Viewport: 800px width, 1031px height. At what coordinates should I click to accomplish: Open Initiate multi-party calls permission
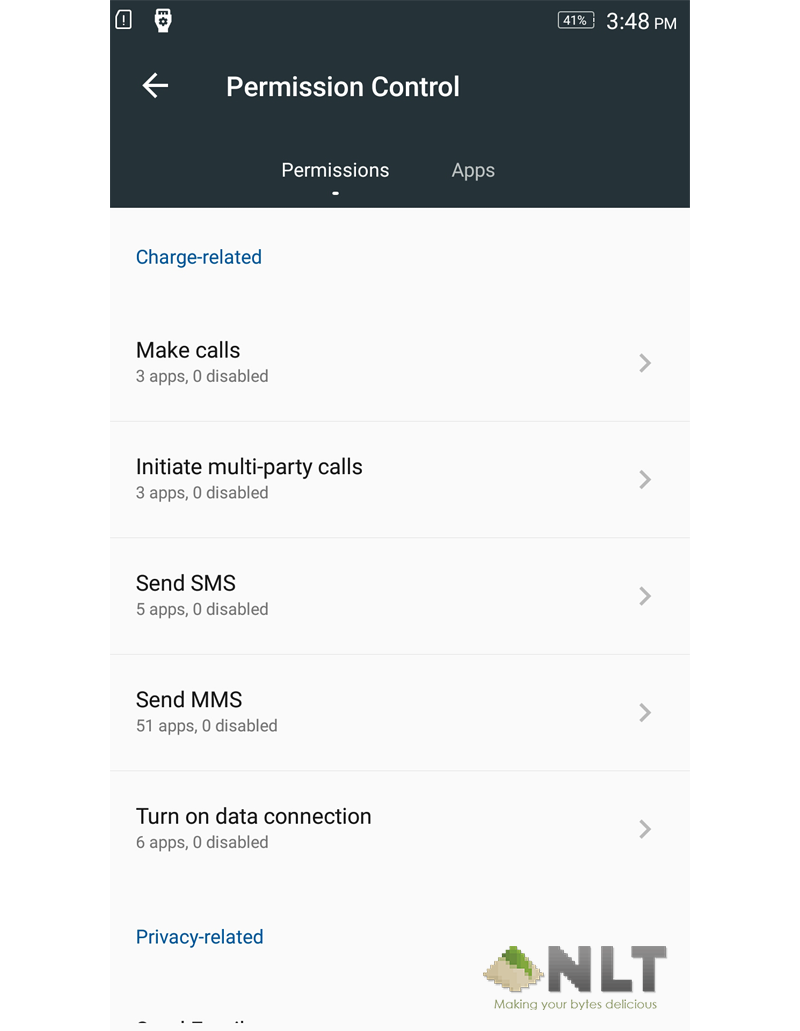click(400, 480)
